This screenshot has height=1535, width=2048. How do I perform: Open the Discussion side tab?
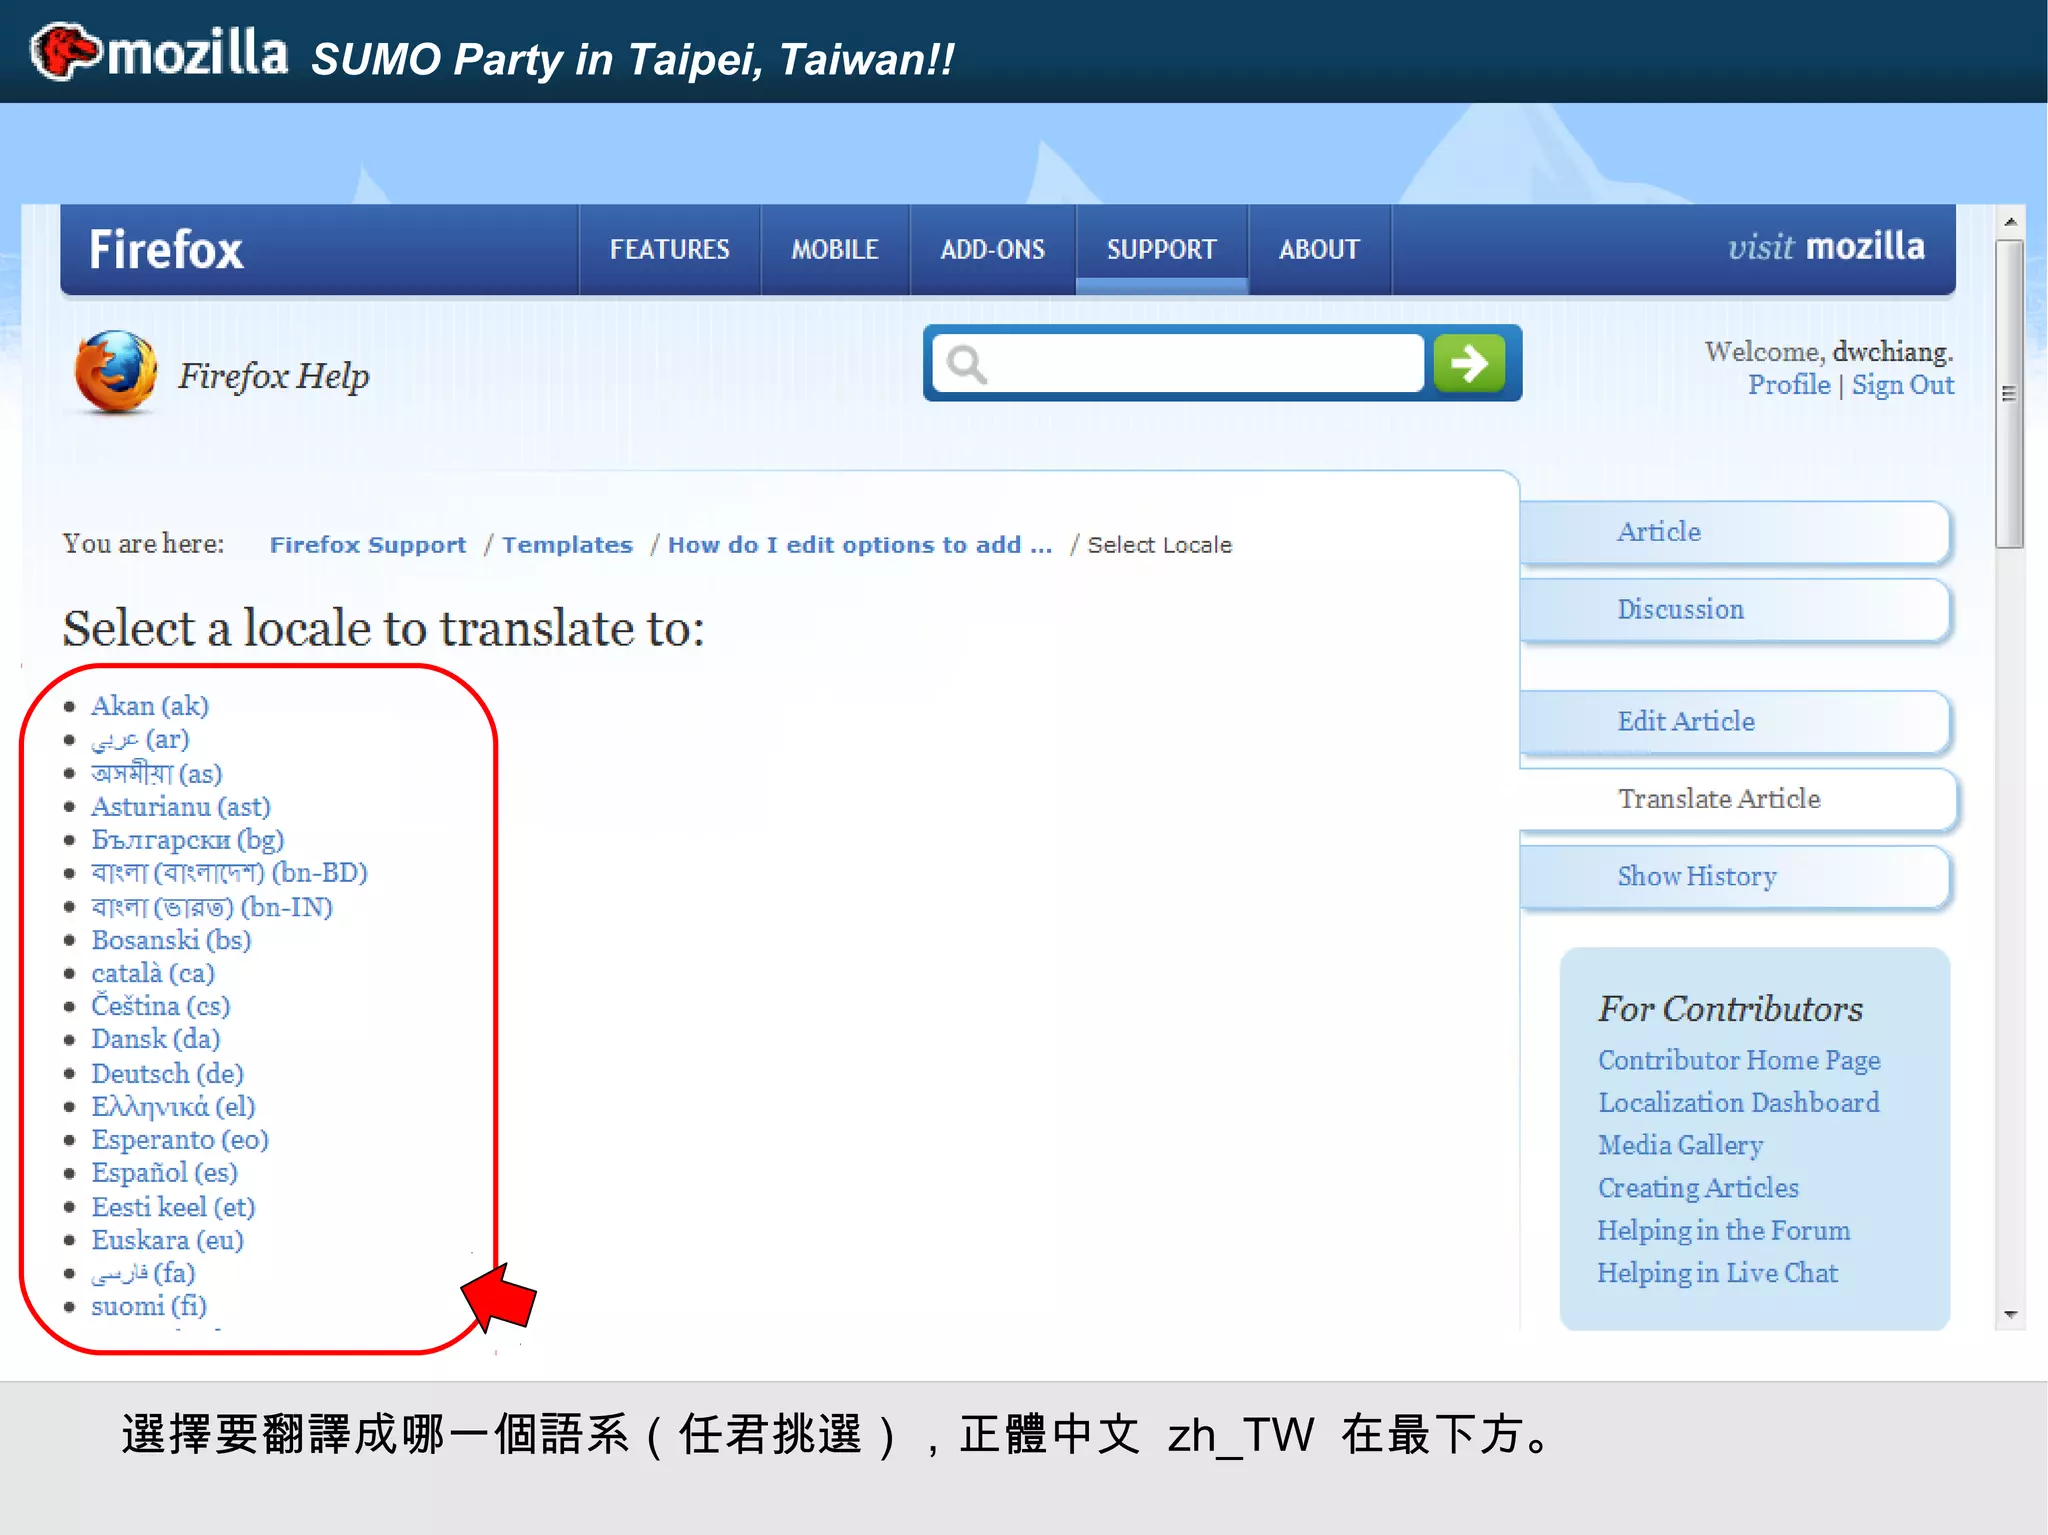(1735, 610)
